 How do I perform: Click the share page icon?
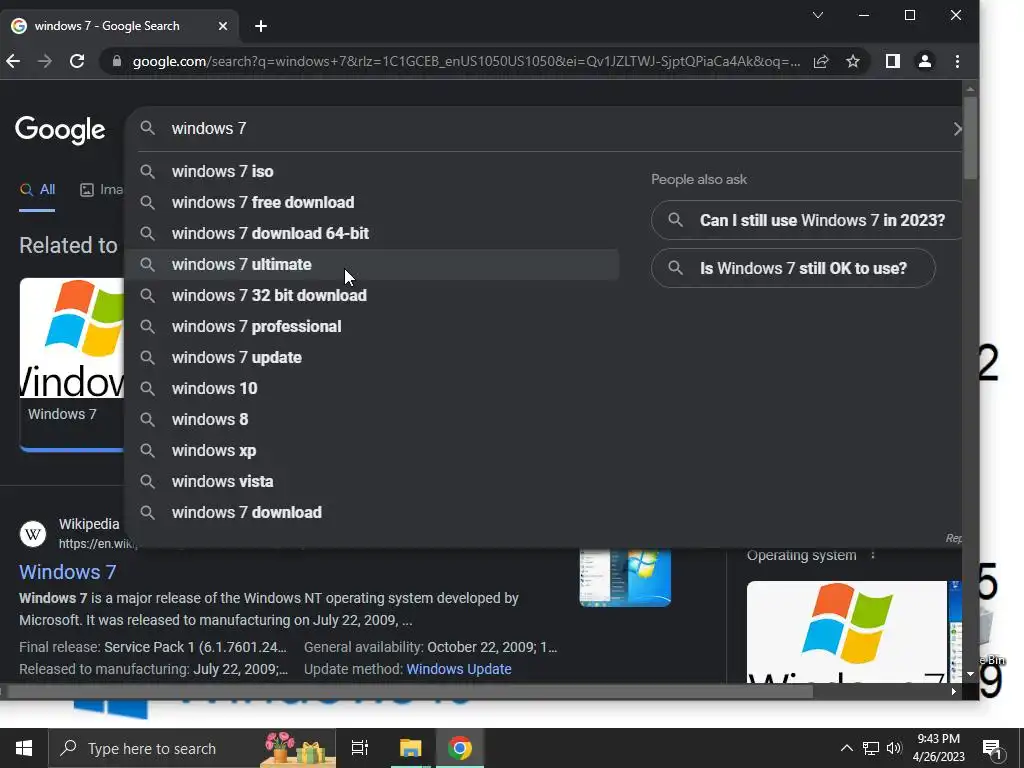click(821, 61)
